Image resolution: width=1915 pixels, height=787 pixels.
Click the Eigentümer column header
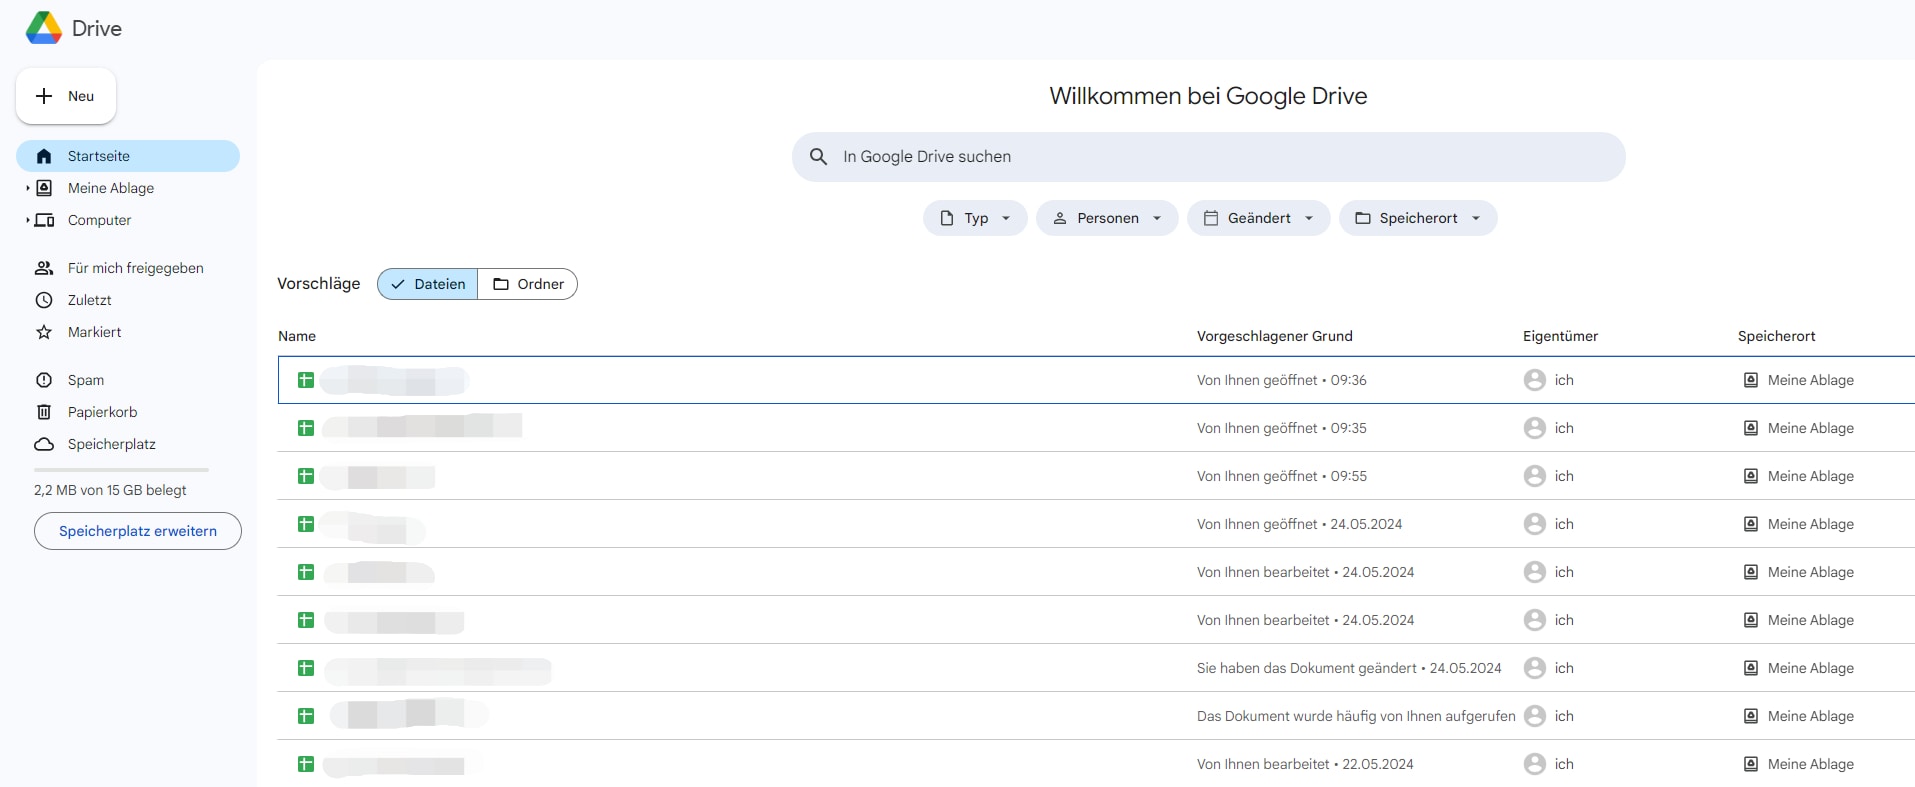(x=1560, y=336)
